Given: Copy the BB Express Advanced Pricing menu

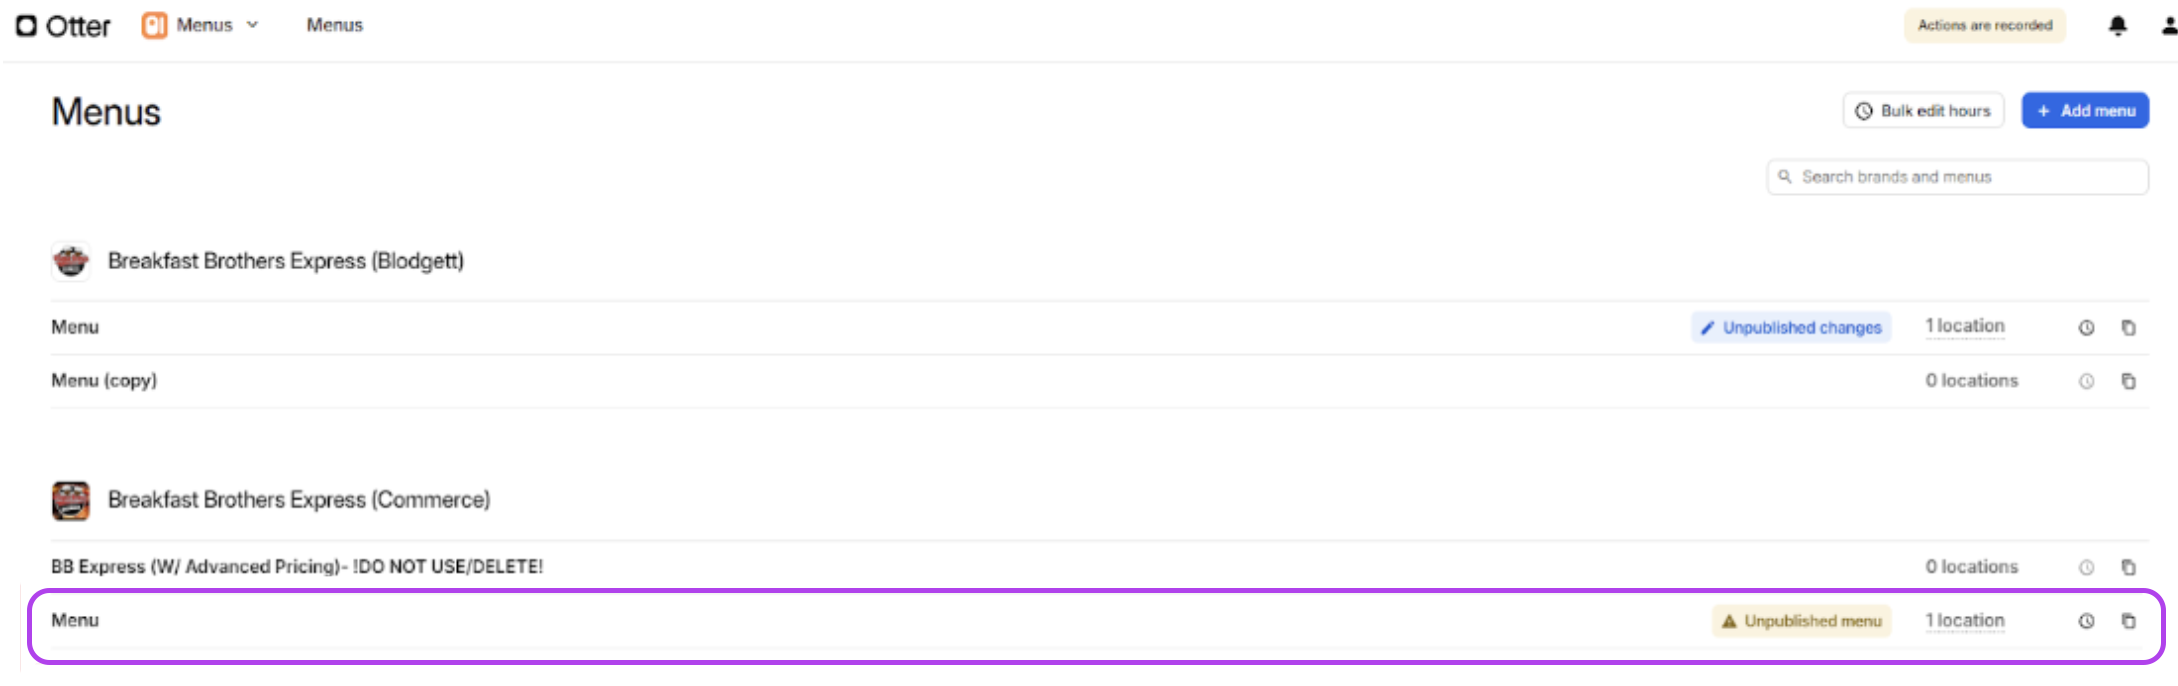Looking at the screenshot, I should click(x=2129, y=567).
